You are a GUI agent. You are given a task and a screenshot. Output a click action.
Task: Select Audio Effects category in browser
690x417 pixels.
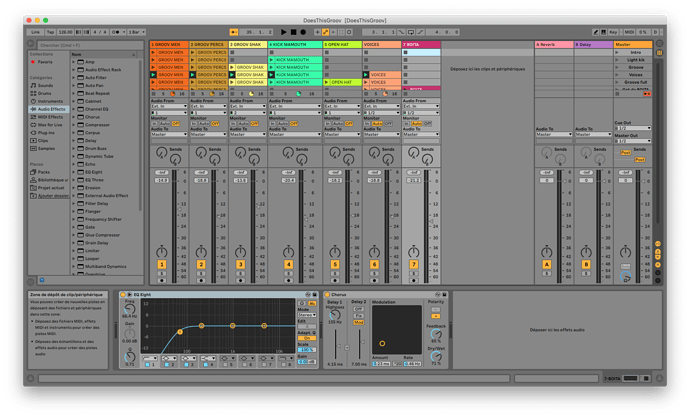[49, 109]
